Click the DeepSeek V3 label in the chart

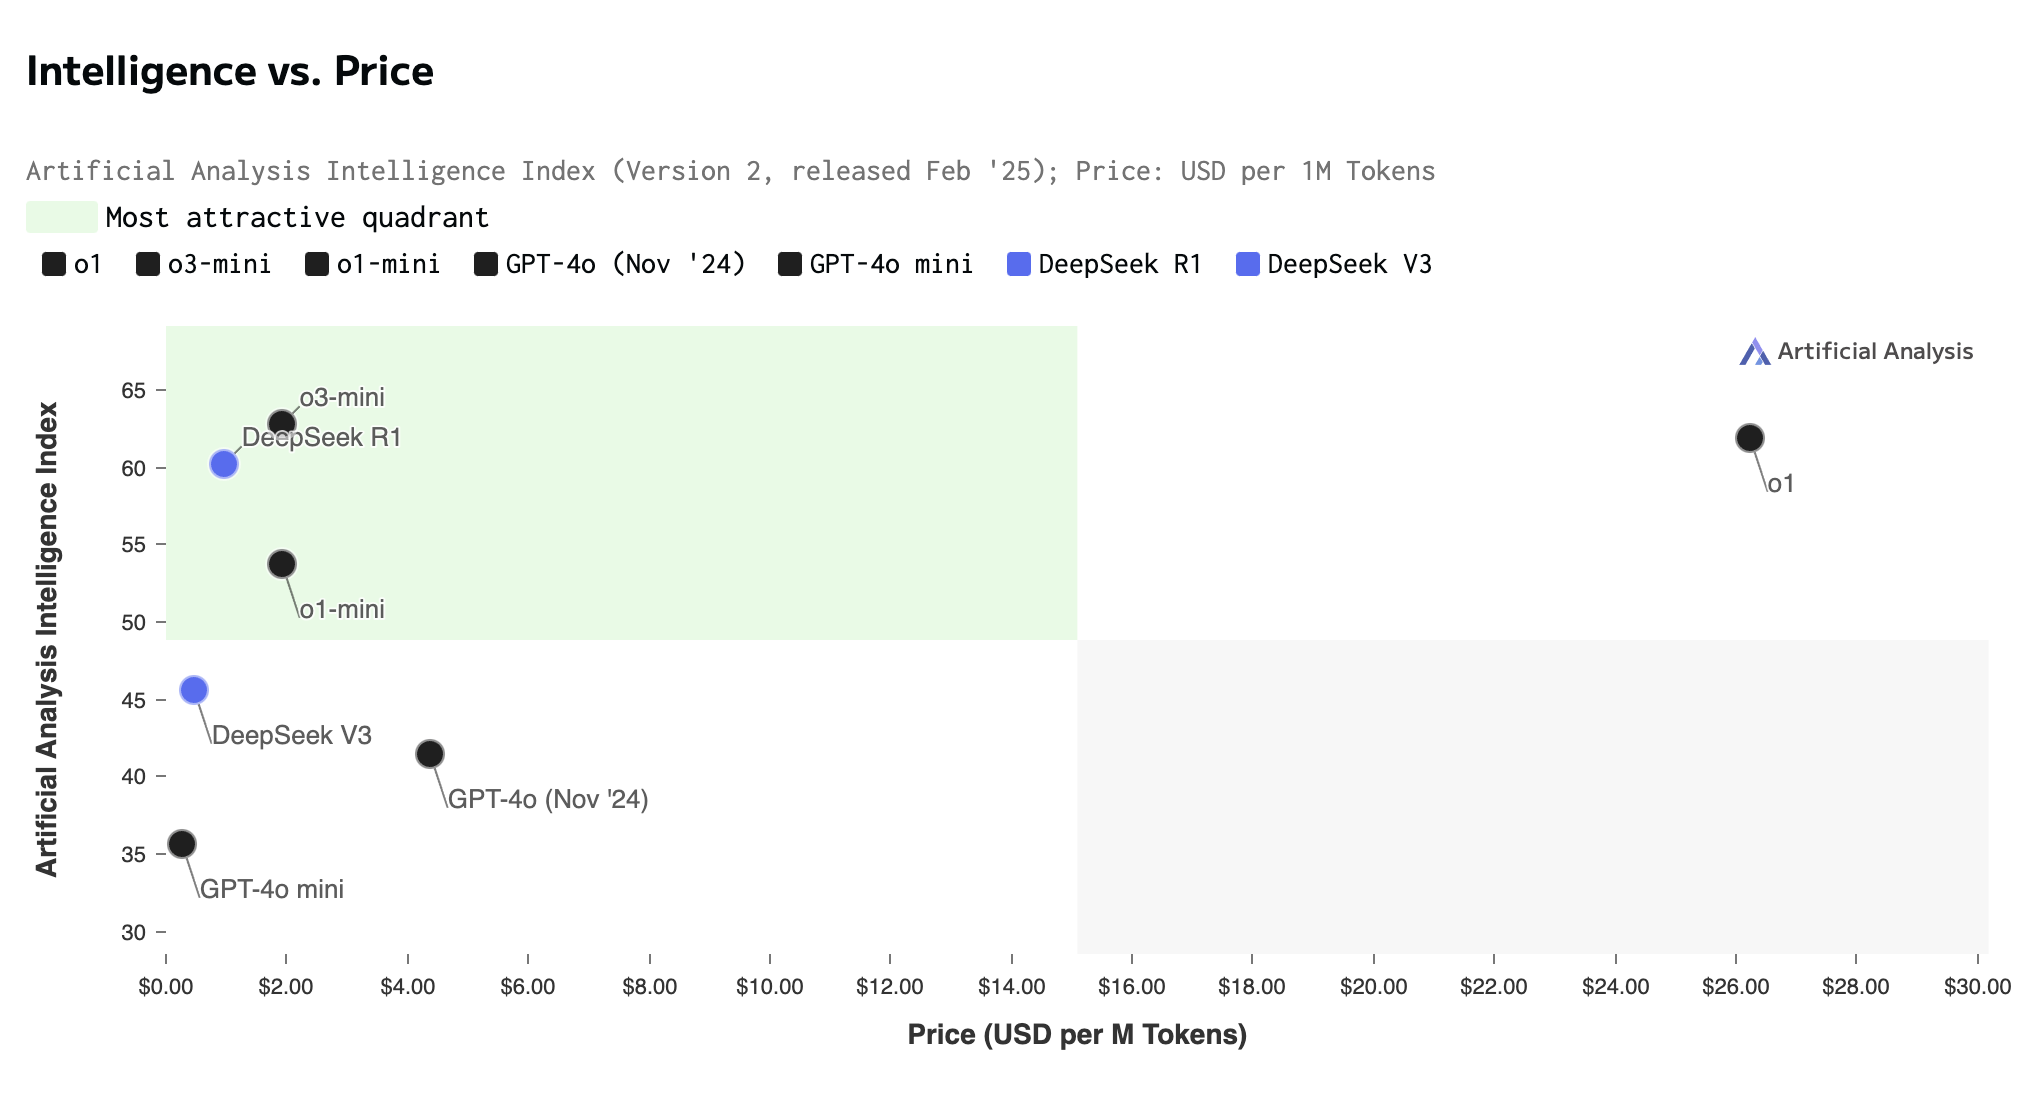(292, 736)
